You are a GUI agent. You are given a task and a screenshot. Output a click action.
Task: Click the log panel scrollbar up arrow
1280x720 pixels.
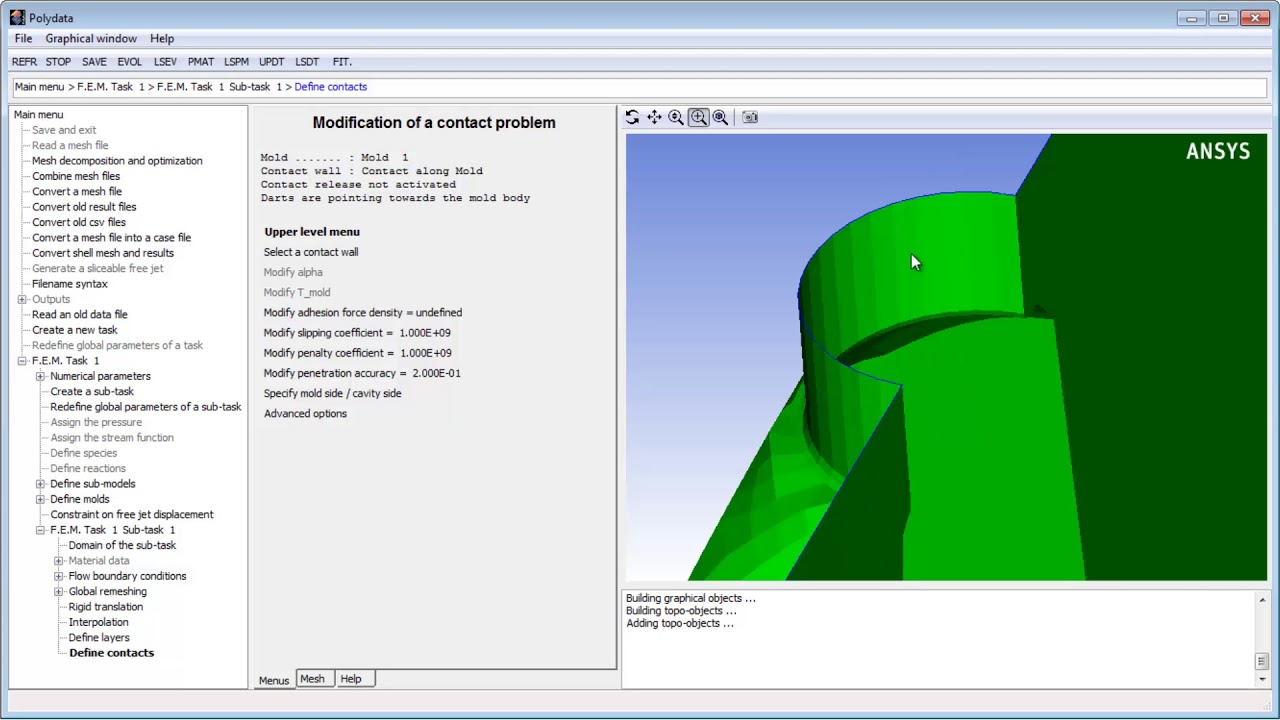pyautogui.click(x=1262, y=600)
